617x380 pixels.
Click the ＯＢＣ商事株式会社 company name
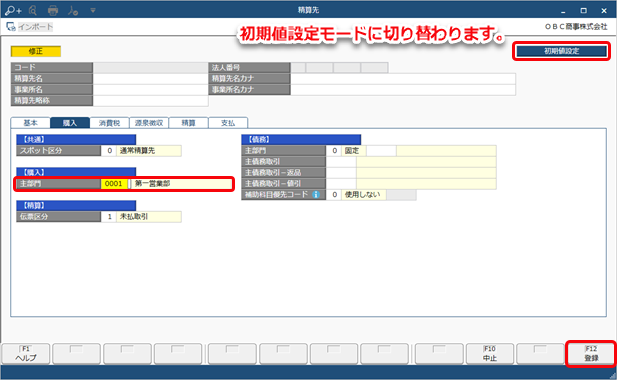coord(576,27)
